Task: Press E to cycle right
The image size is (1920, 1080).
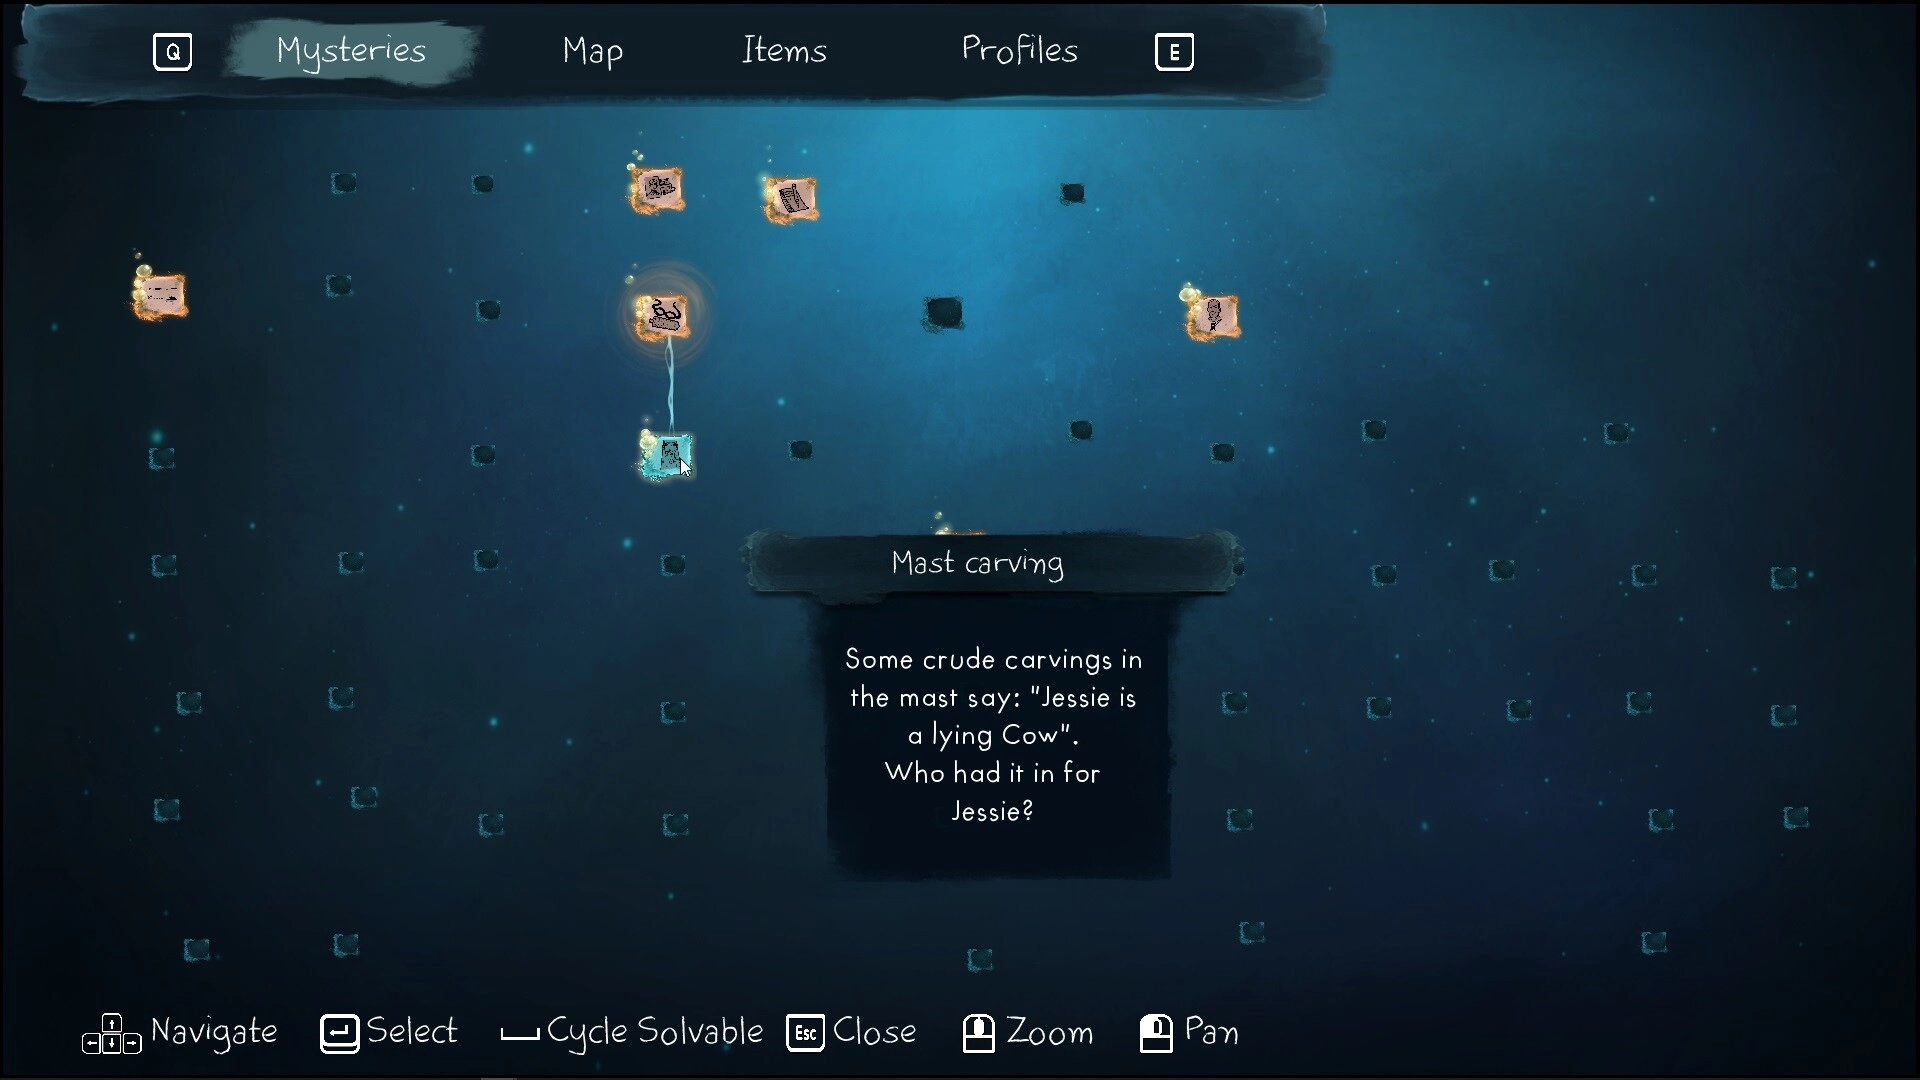Action: click(1172, 50)
